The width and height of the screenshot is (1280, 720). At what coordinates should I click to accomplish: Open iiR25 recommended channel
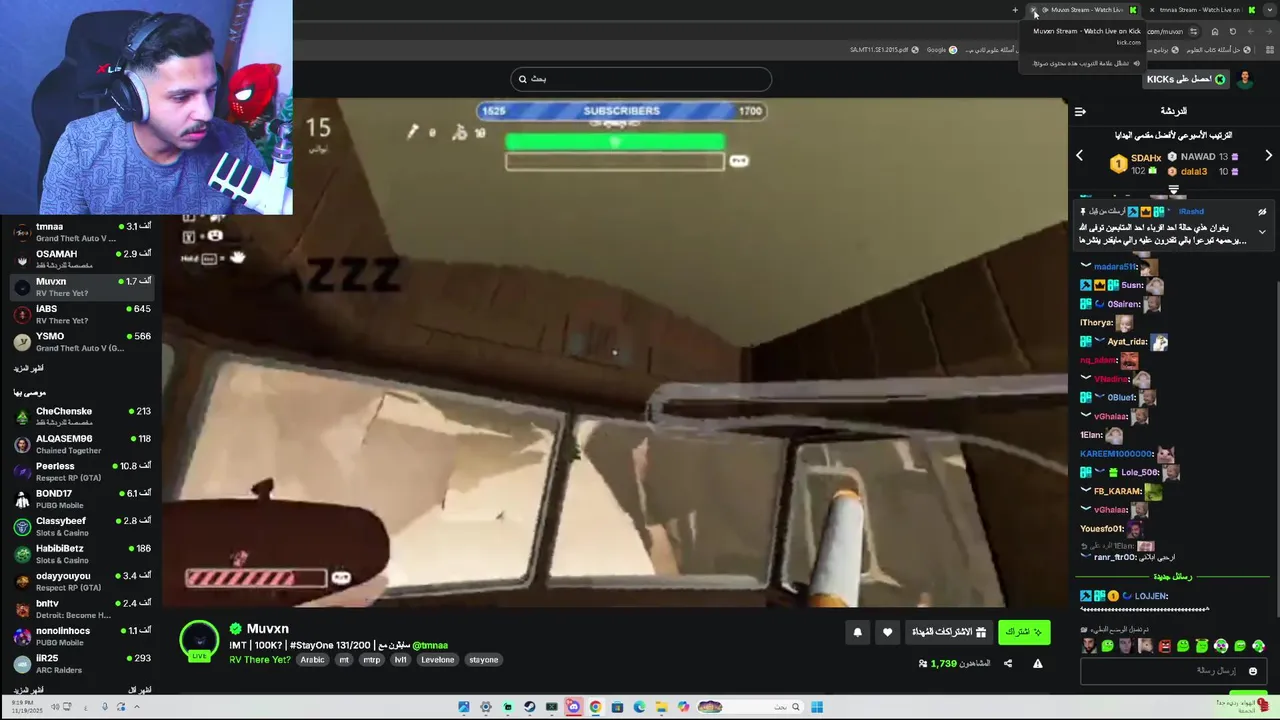80,664
